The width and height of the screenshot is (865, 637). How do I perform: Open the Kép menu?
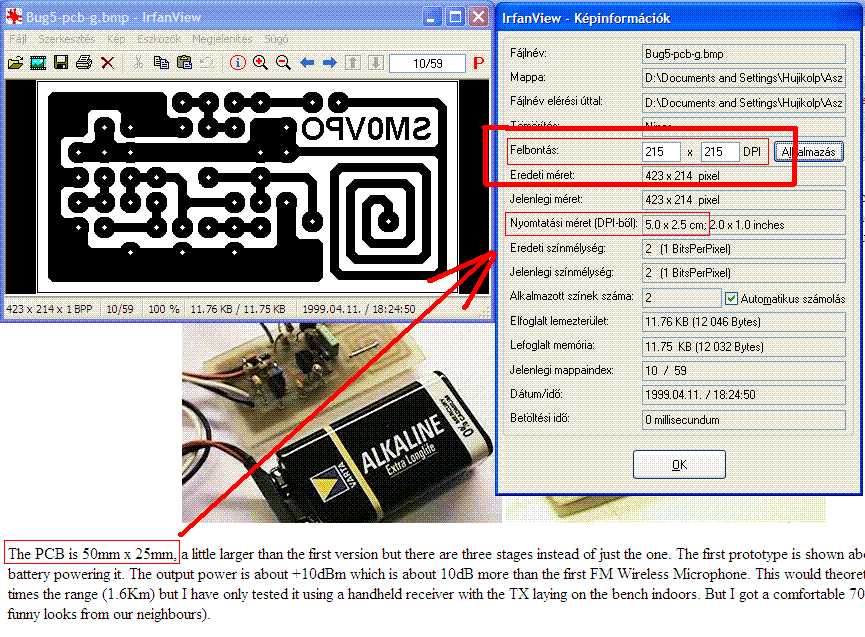116,39
